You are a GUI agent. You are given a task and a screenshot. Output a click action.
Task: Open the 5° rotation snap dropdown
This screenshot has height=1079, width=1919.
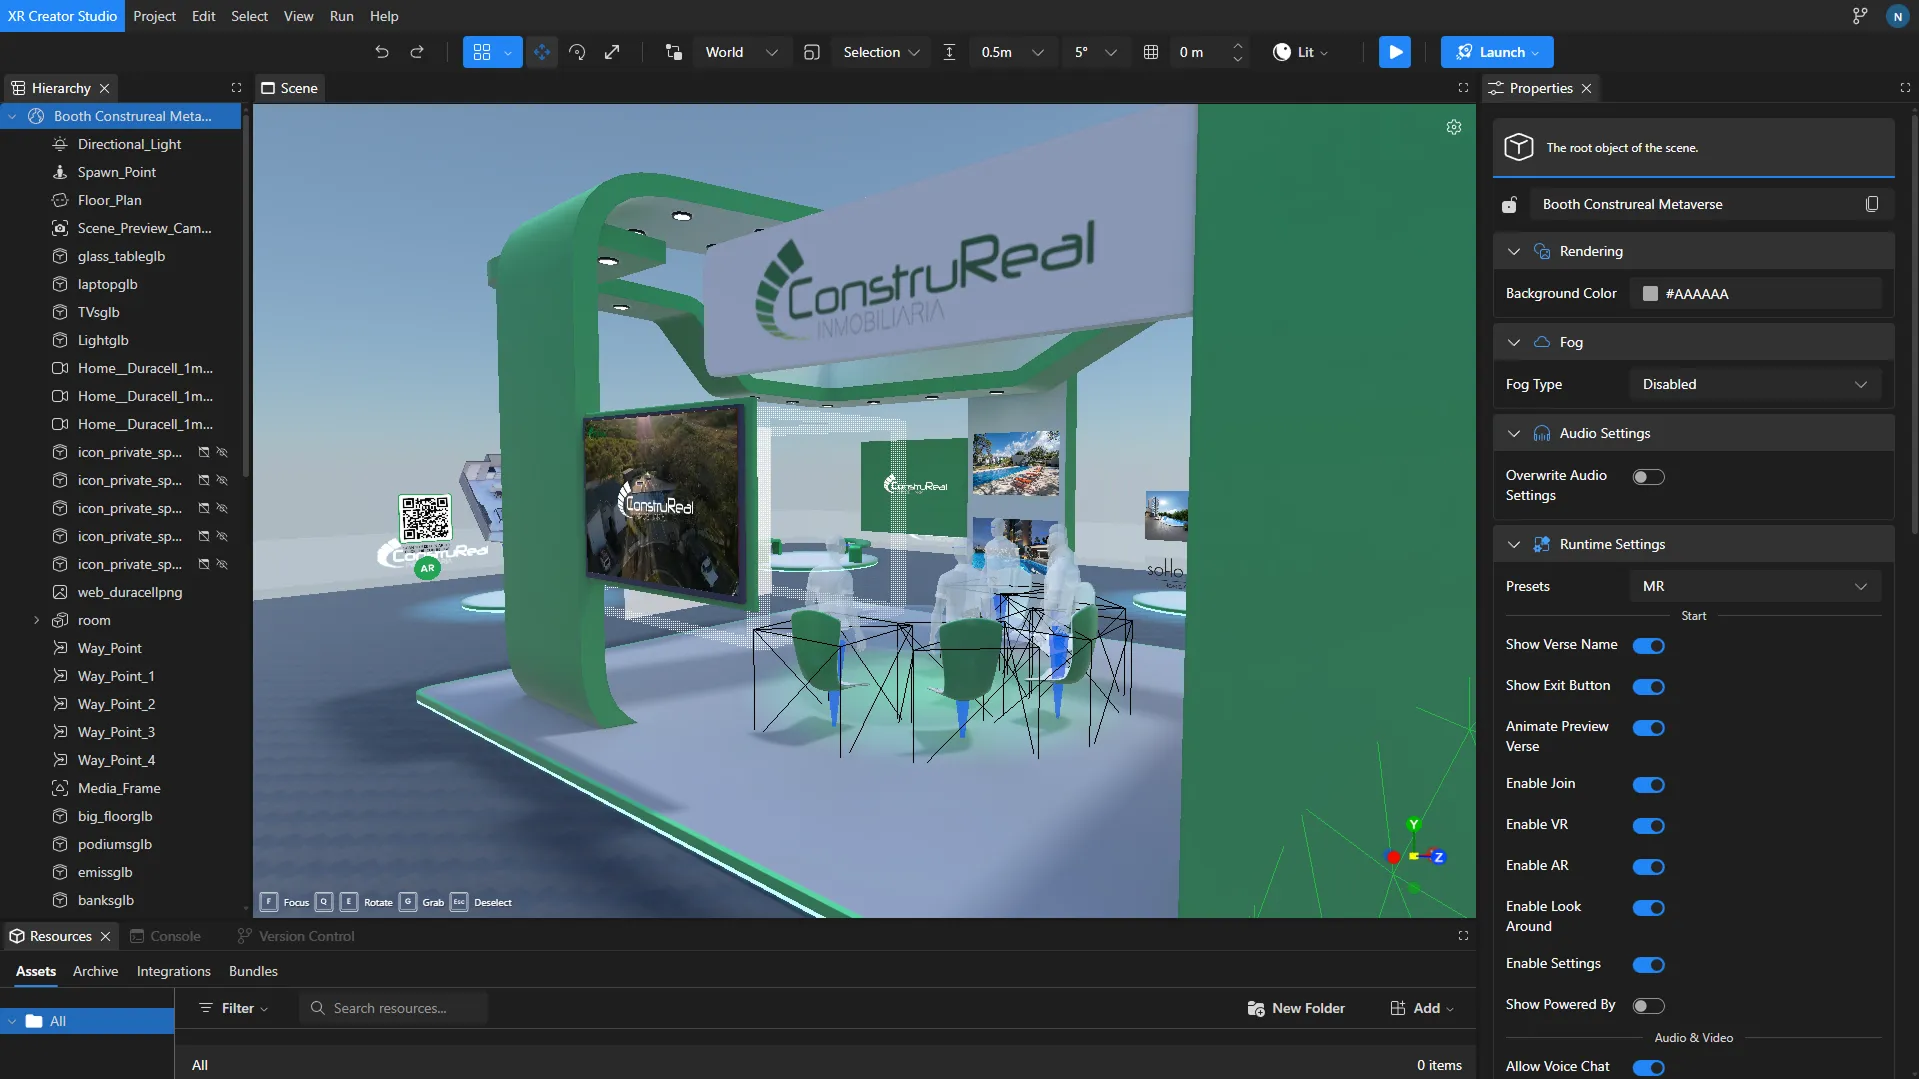(1095, 52)
